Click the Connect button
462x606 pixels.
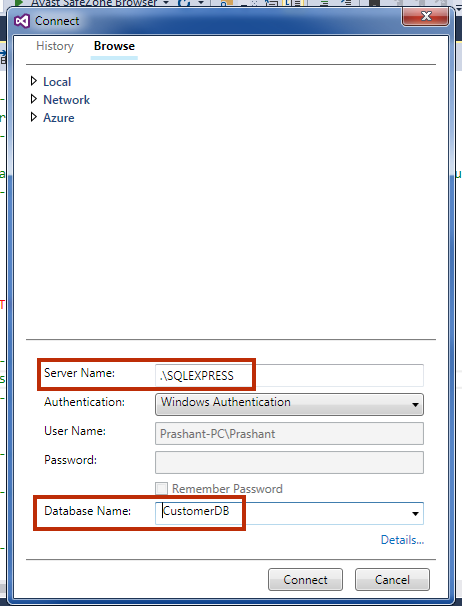pyautogui.click(x=305, y=579)
